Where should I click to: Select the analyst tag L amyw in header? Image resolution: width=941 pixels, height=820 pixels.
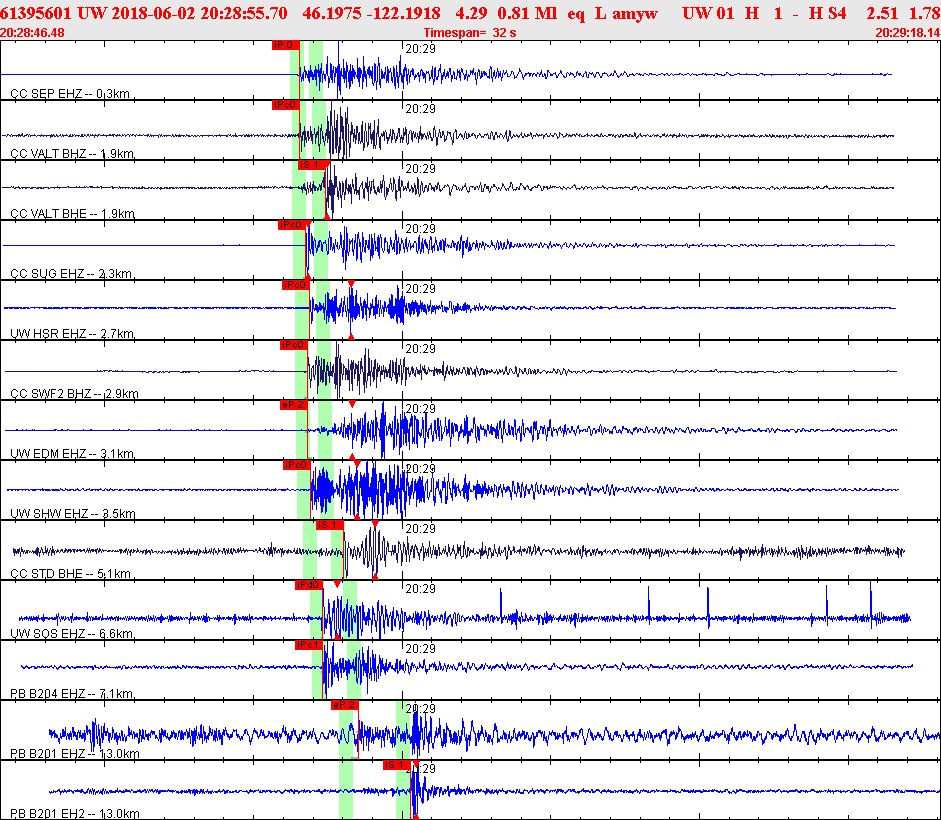(627, 13)
